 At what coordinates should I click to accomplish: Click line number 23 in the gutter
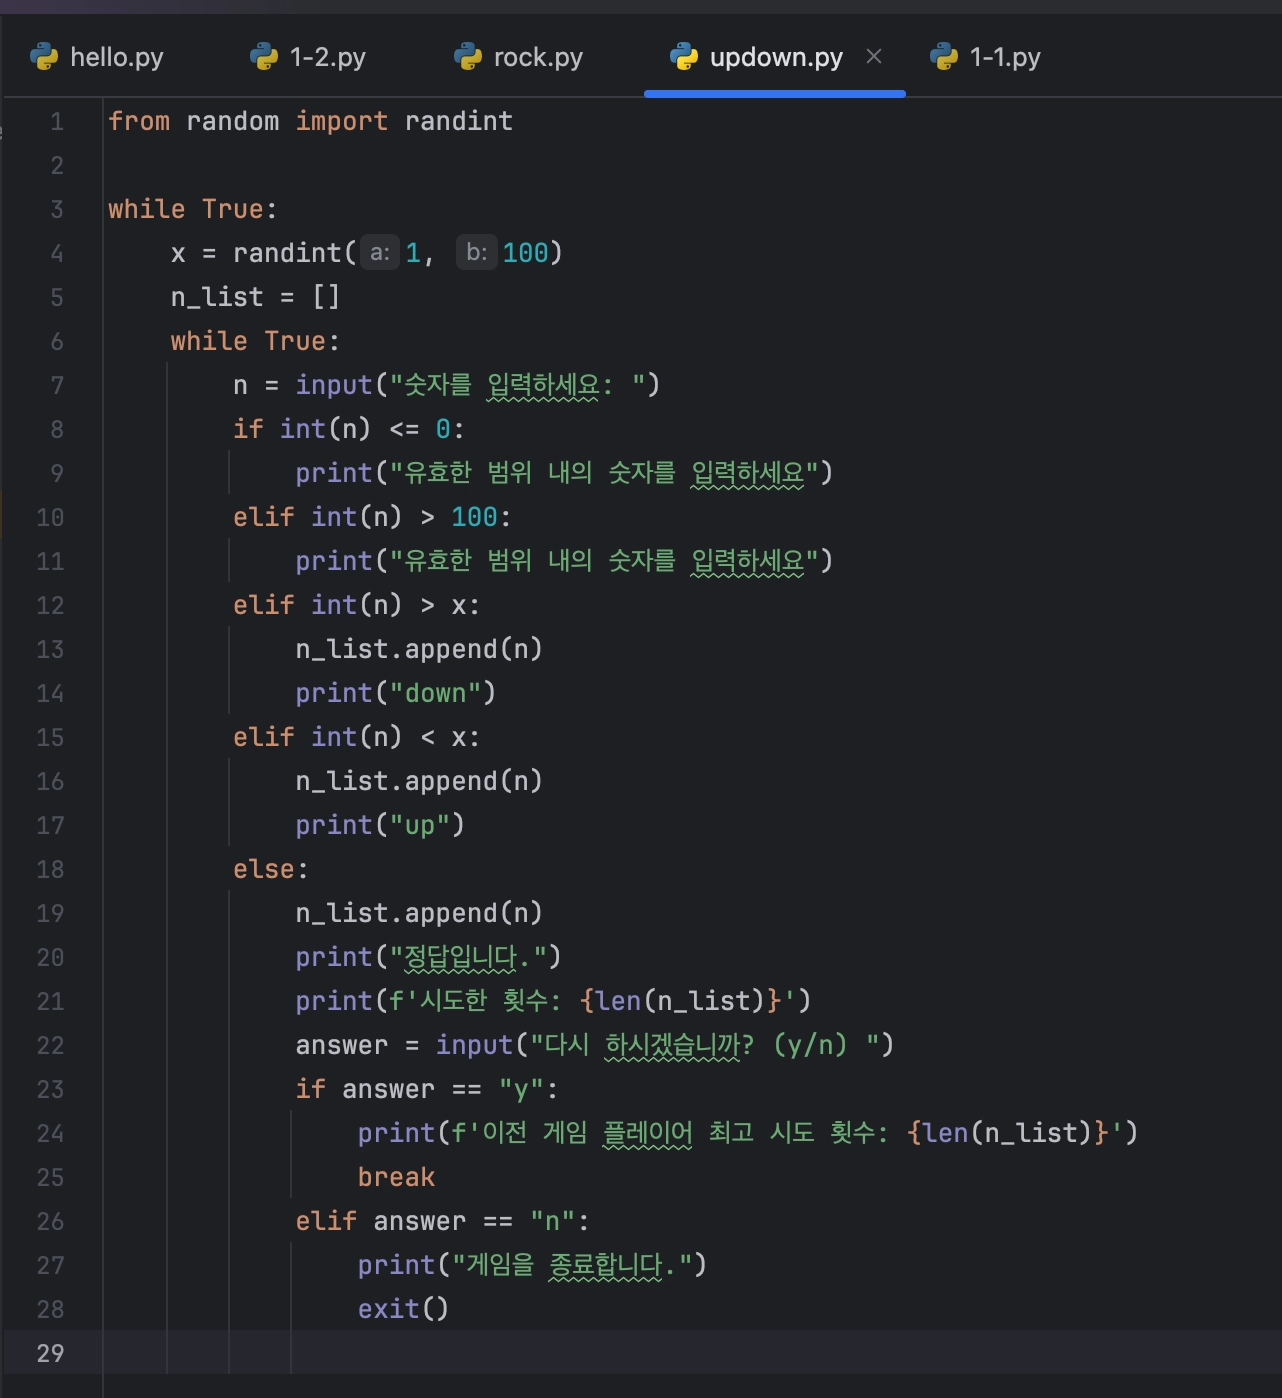(50, 1090)
